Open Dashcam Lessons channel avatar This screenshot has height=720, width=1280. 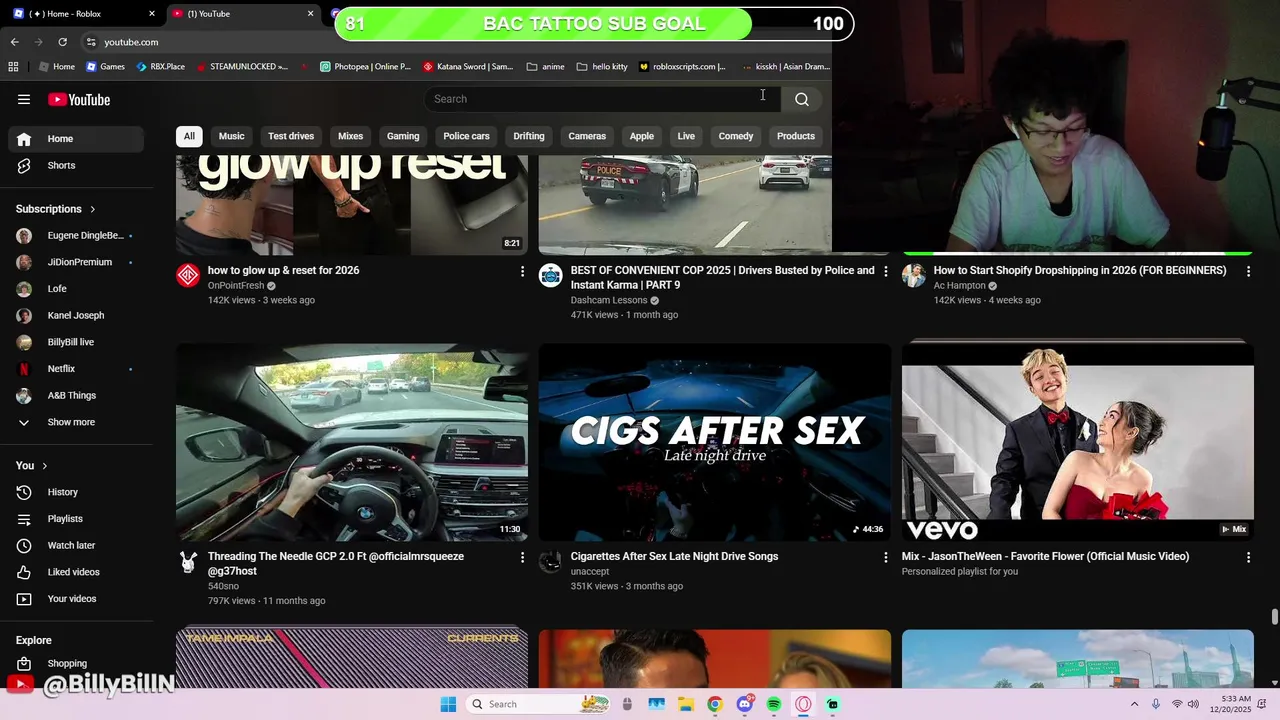coord(551,275)
